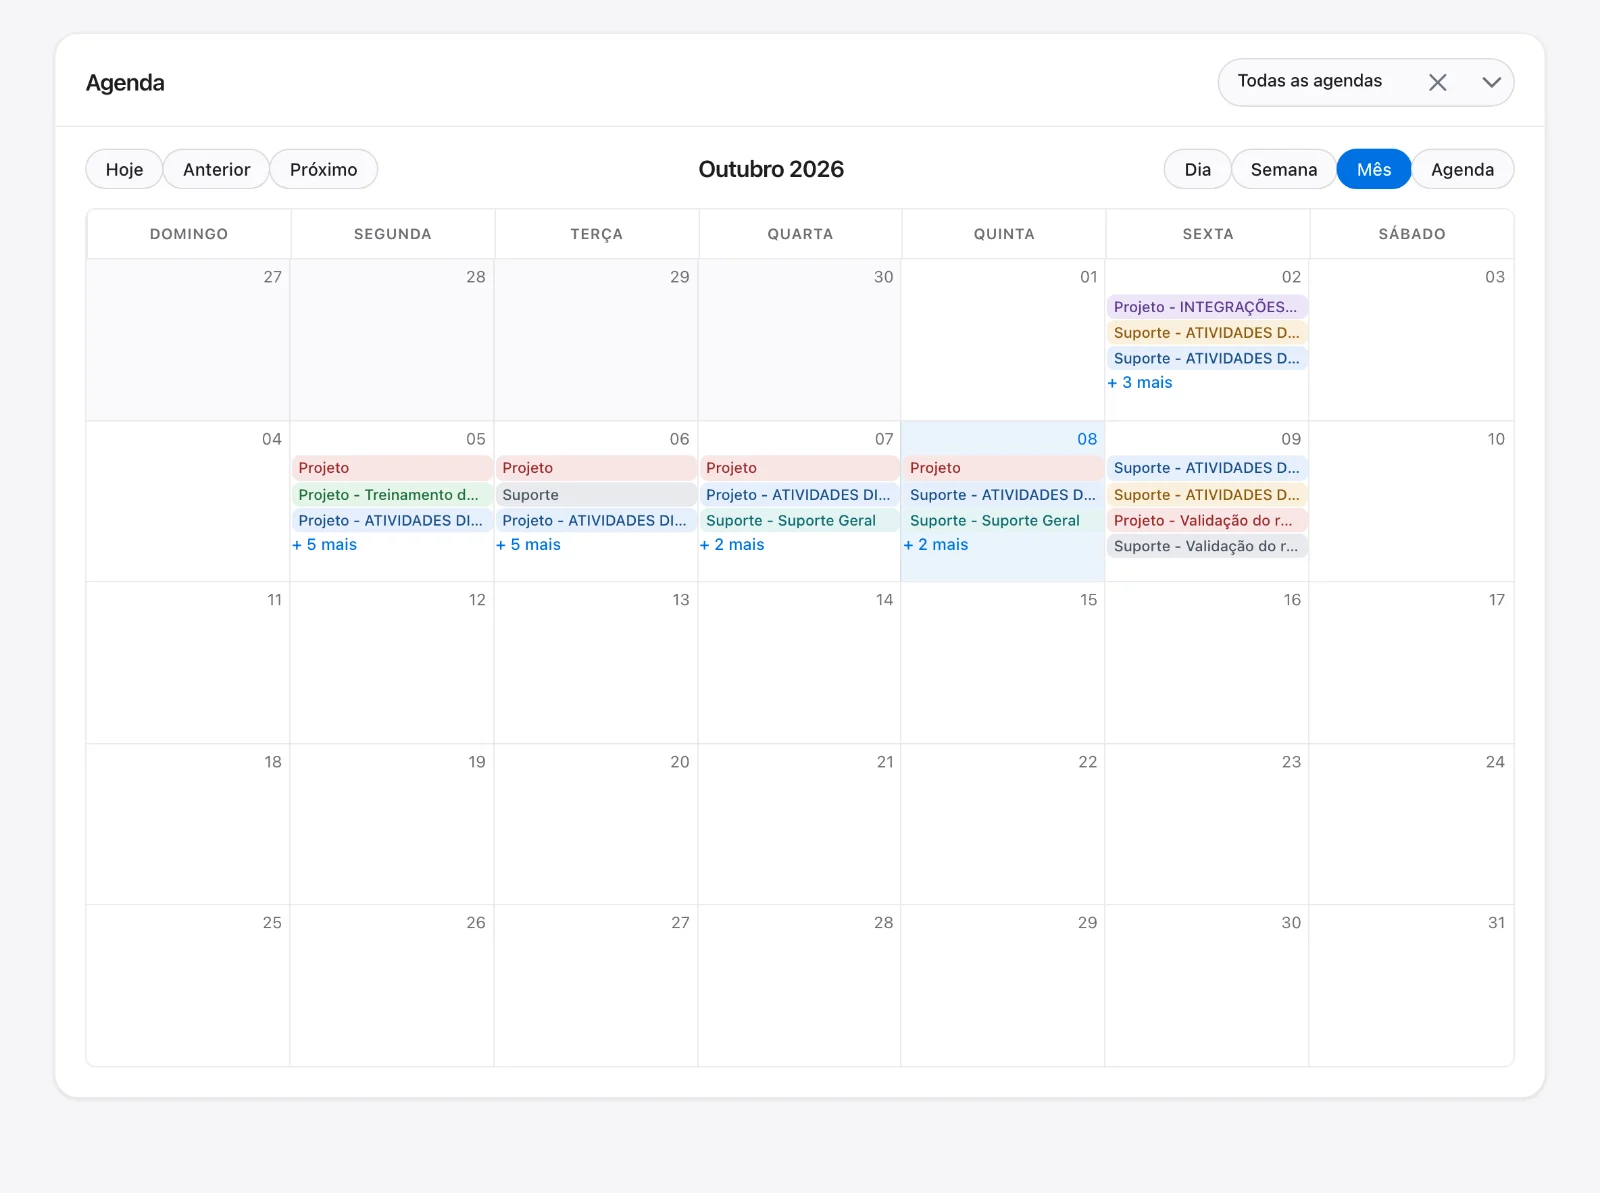
Task: Expand '+ 5 mais' on Monday 05
Action: pos(324,545)
